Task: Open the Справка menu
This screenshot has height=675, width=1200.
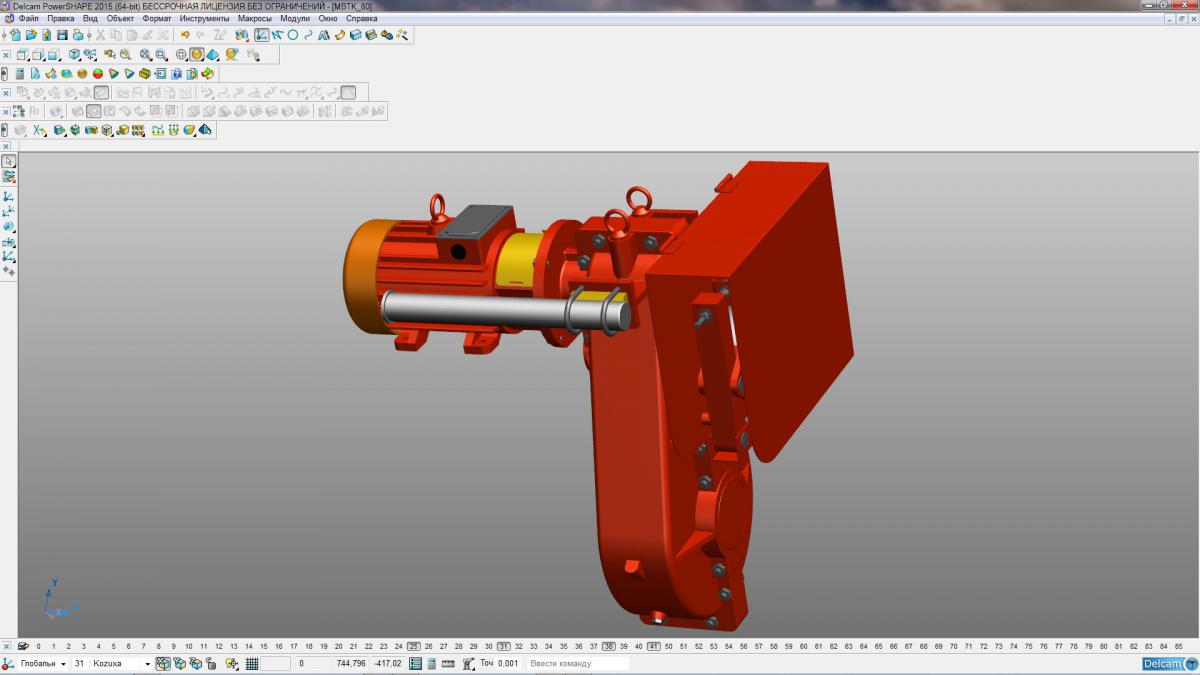Action: [361, 18]
